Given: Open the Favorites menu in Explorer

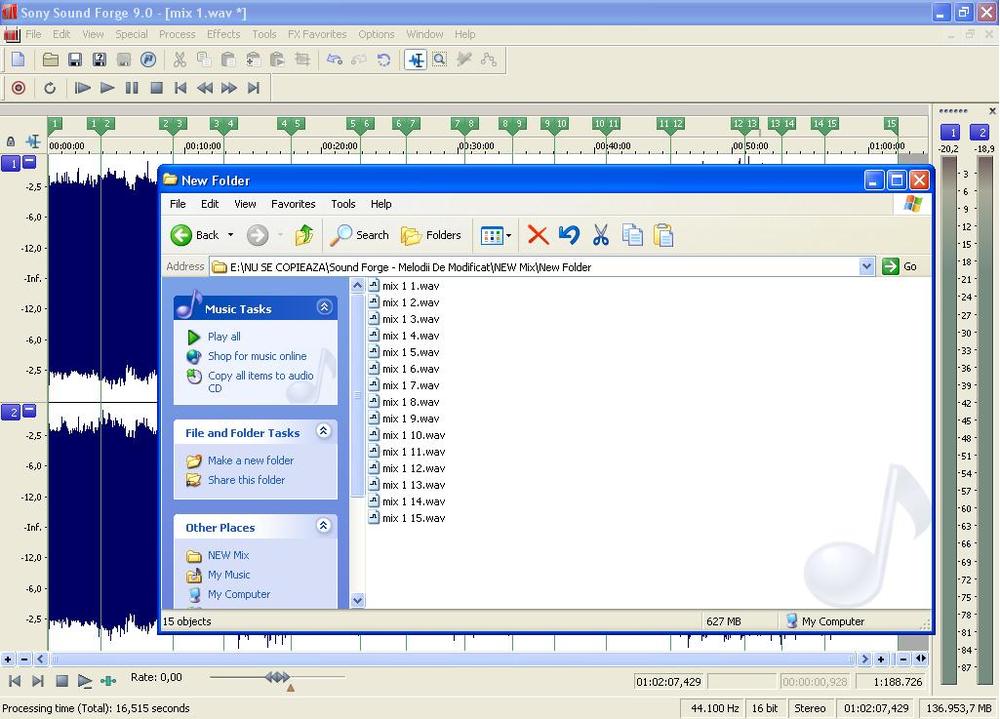Looking at the screenshot, I should click(x=293, y=204).
